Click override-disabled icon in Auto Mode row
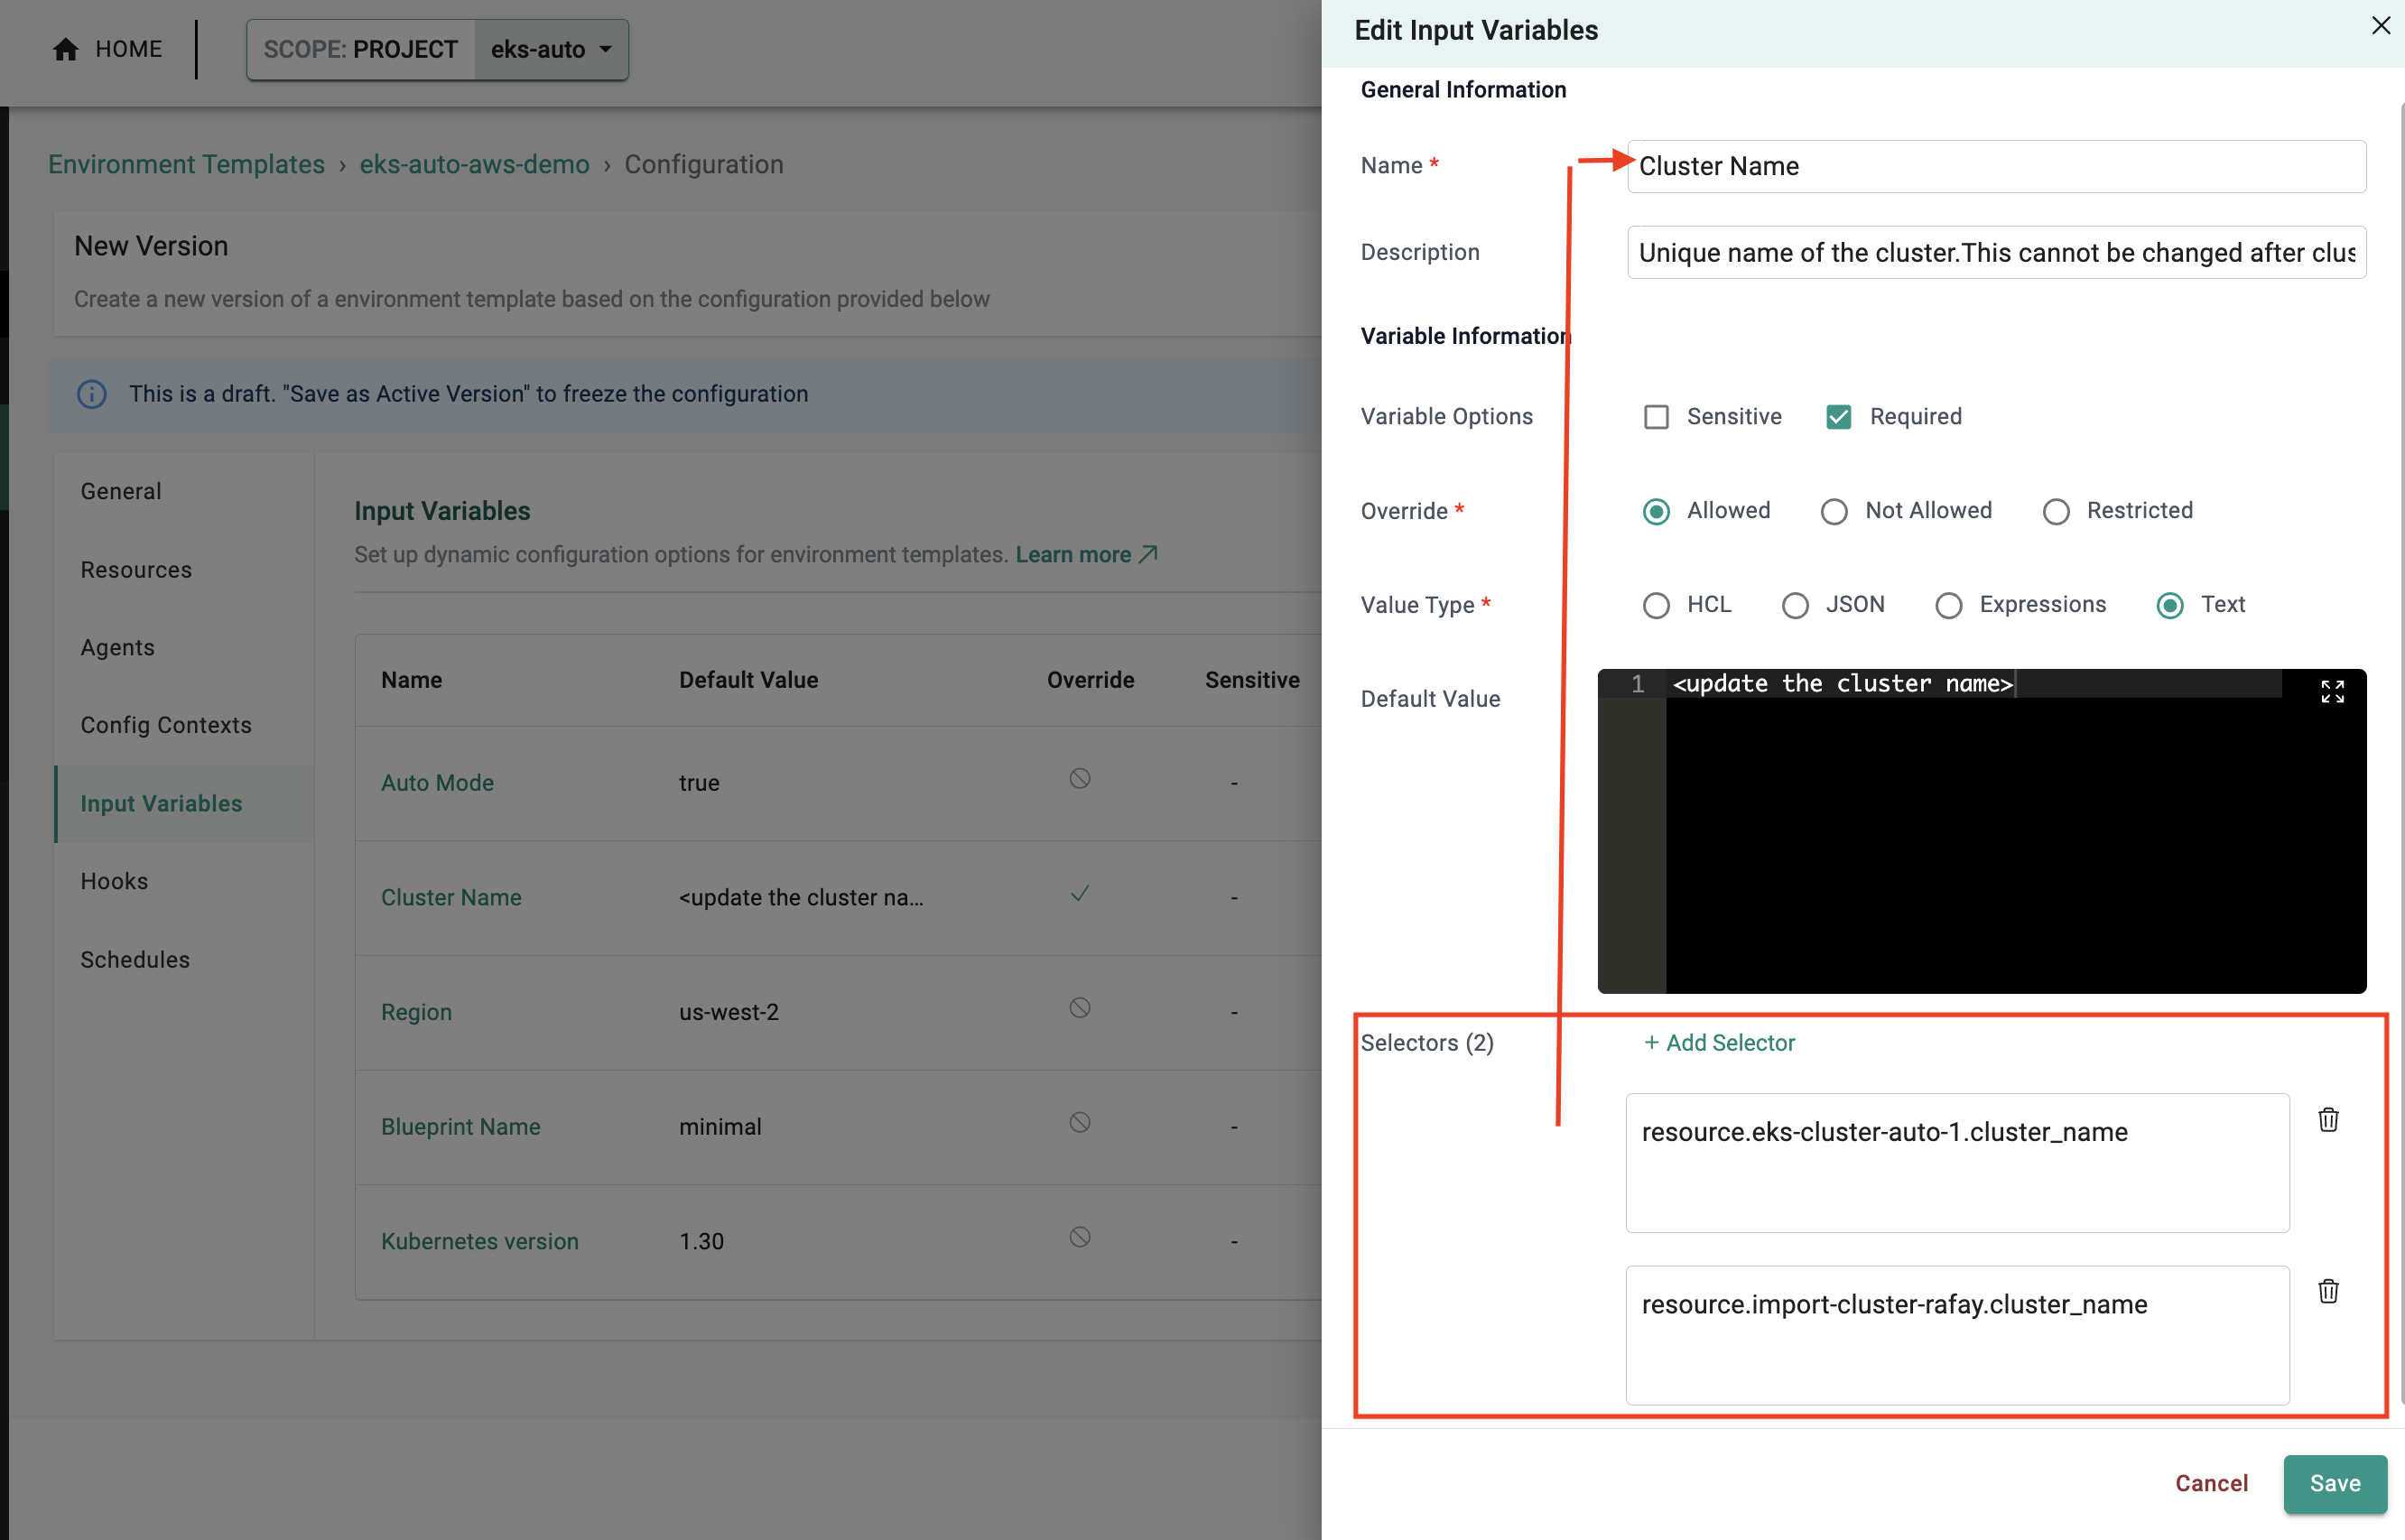Viewport: 2405px width, 1540px height. coord(1080,778)
